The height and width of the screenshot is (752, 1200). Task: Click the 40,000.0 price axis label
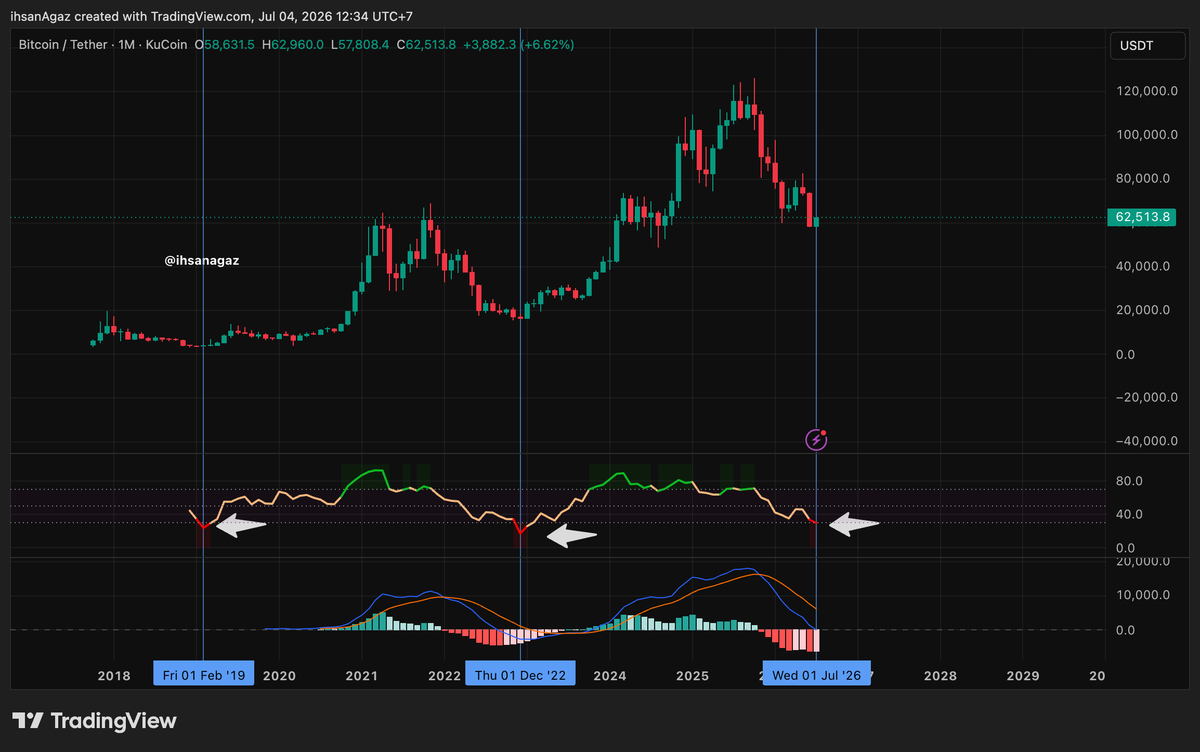click(x=1141, y=267)
